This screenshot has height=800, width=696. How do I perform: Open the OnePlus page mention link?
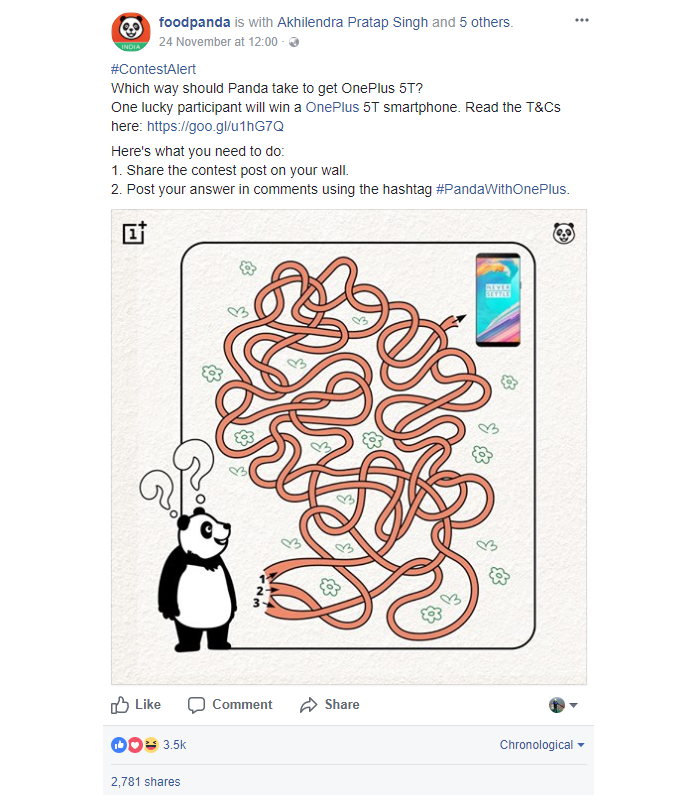(x=332, y=107)
